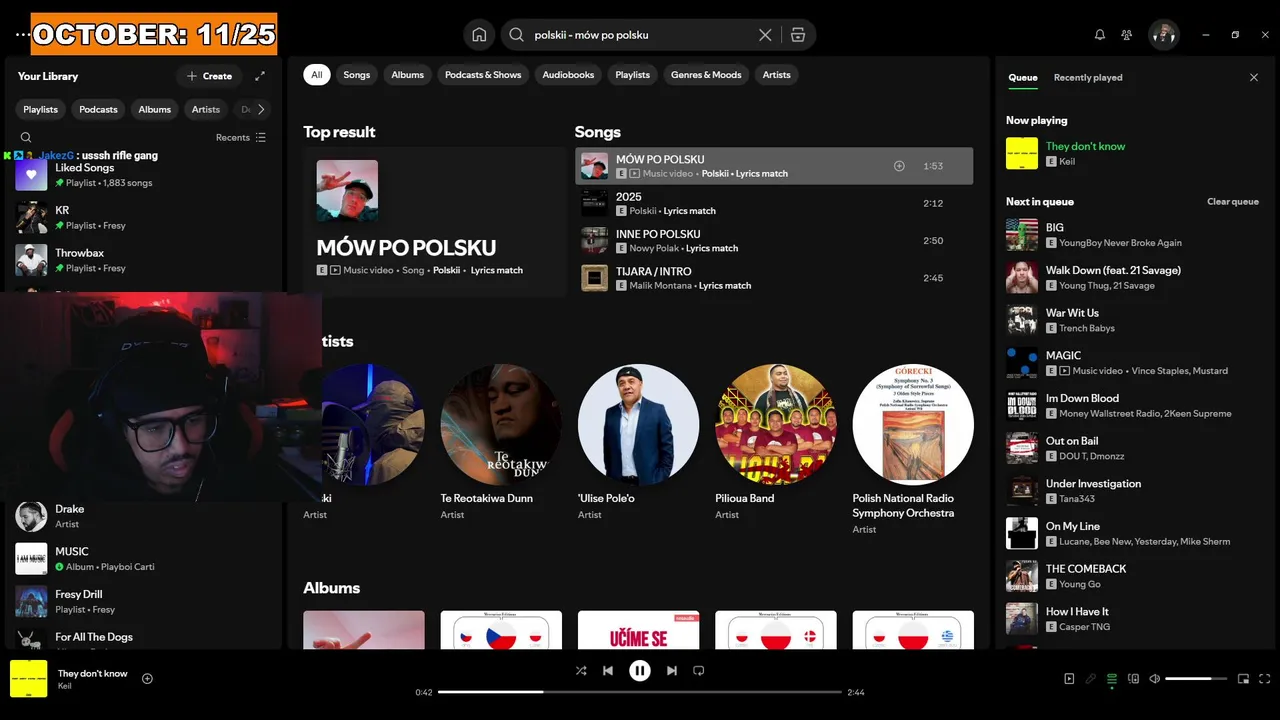Switch to Genres & Moods tab
Image resolution: width=1280 pixels, height=720 pixels.
coord(706,75)
